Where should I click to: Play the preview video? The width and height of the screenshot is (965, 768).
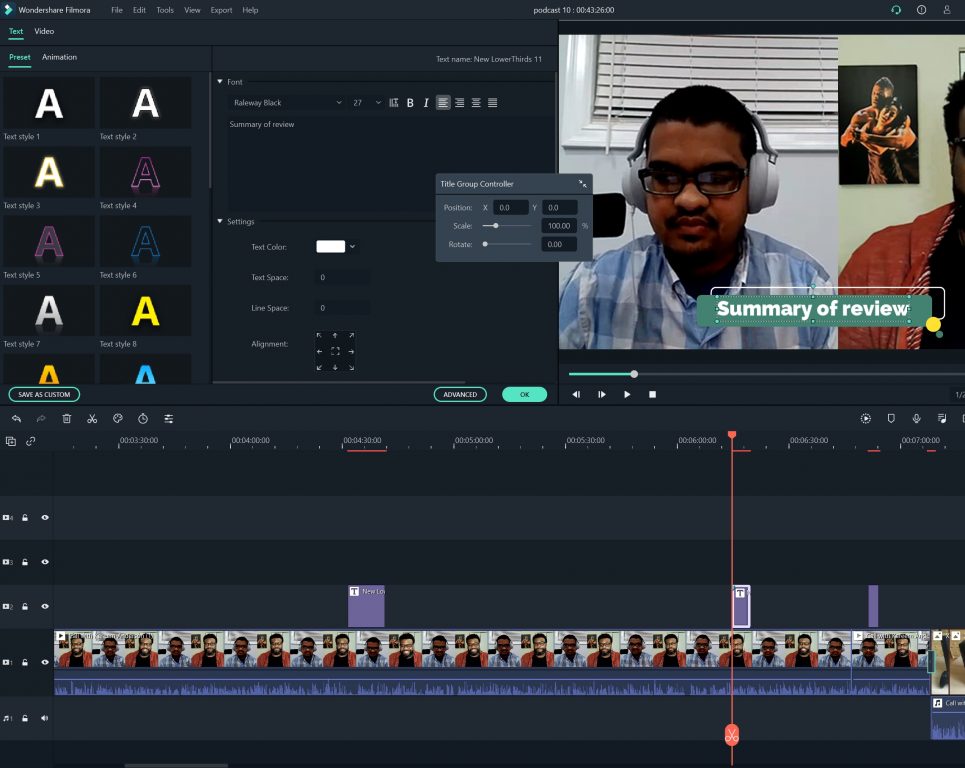[627, 394]
